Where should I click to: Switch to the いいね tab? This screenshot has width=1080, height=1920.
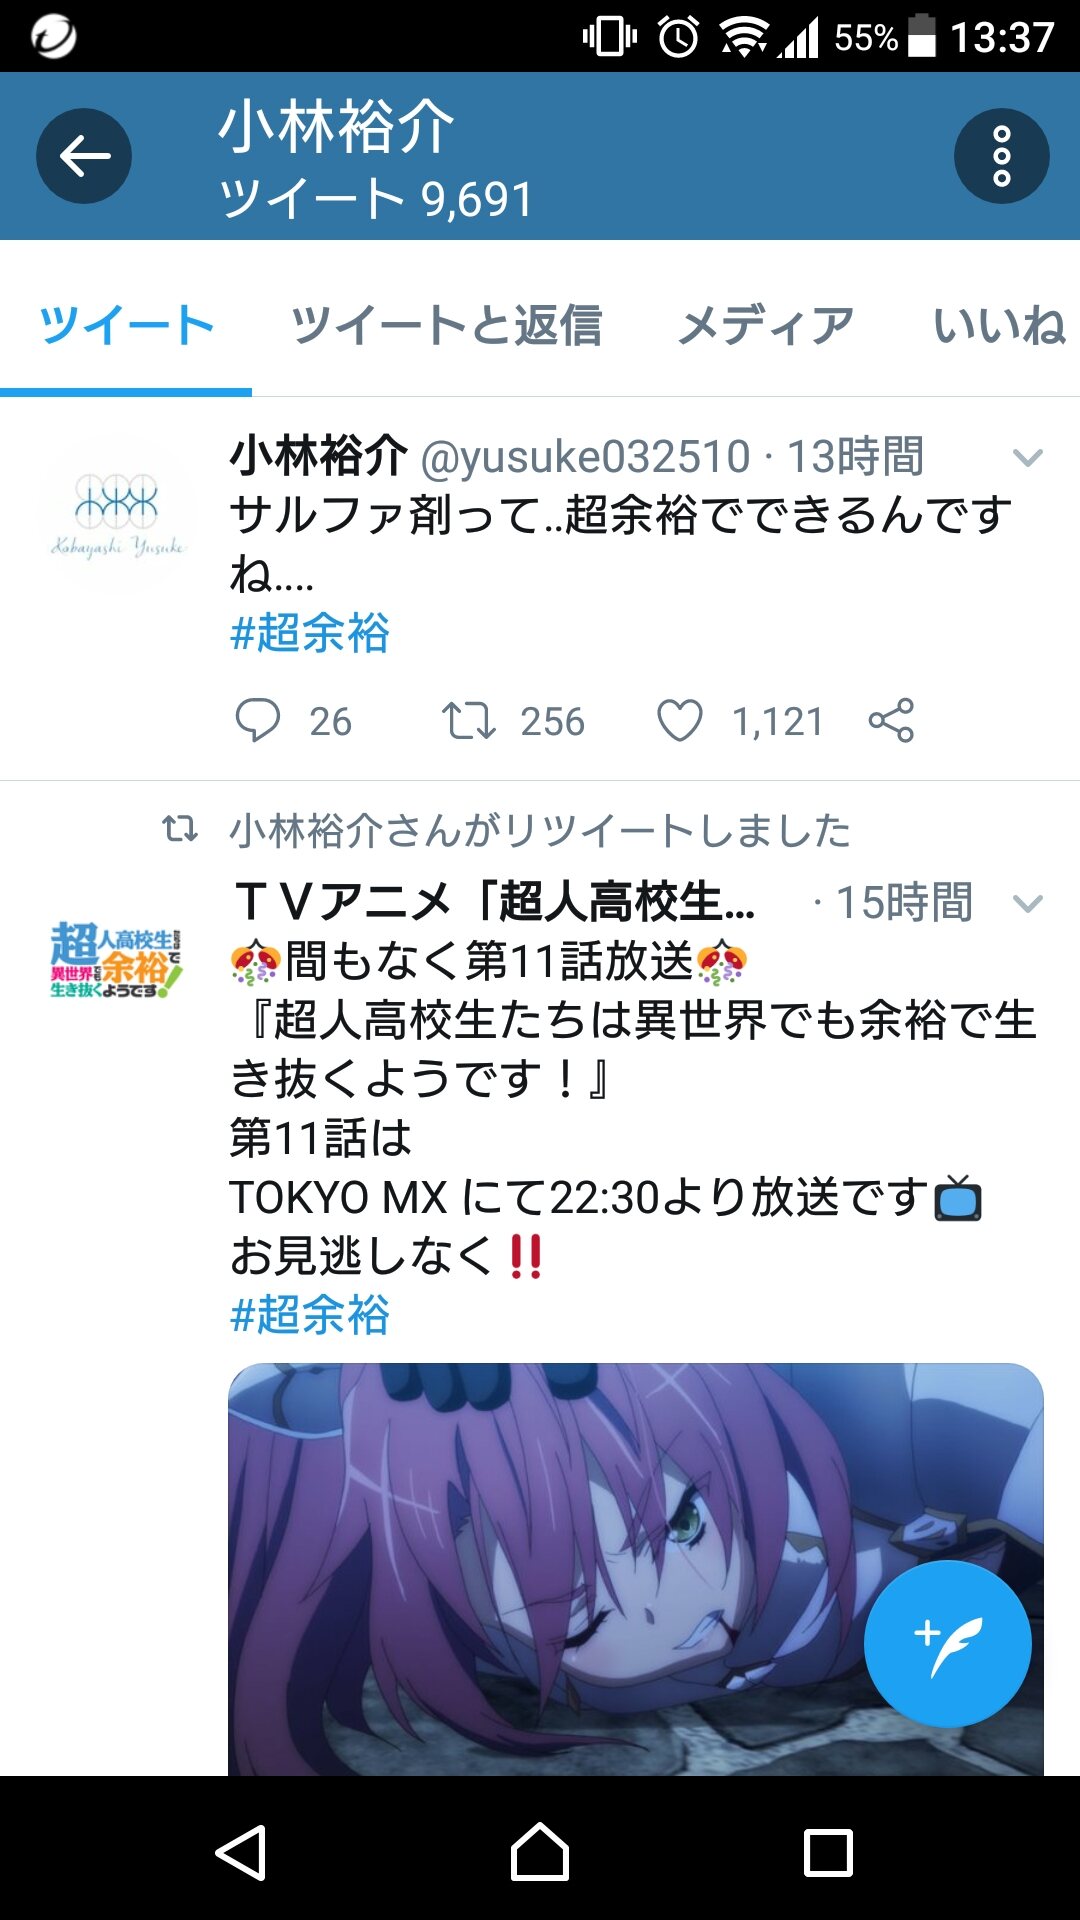[999, 326]
